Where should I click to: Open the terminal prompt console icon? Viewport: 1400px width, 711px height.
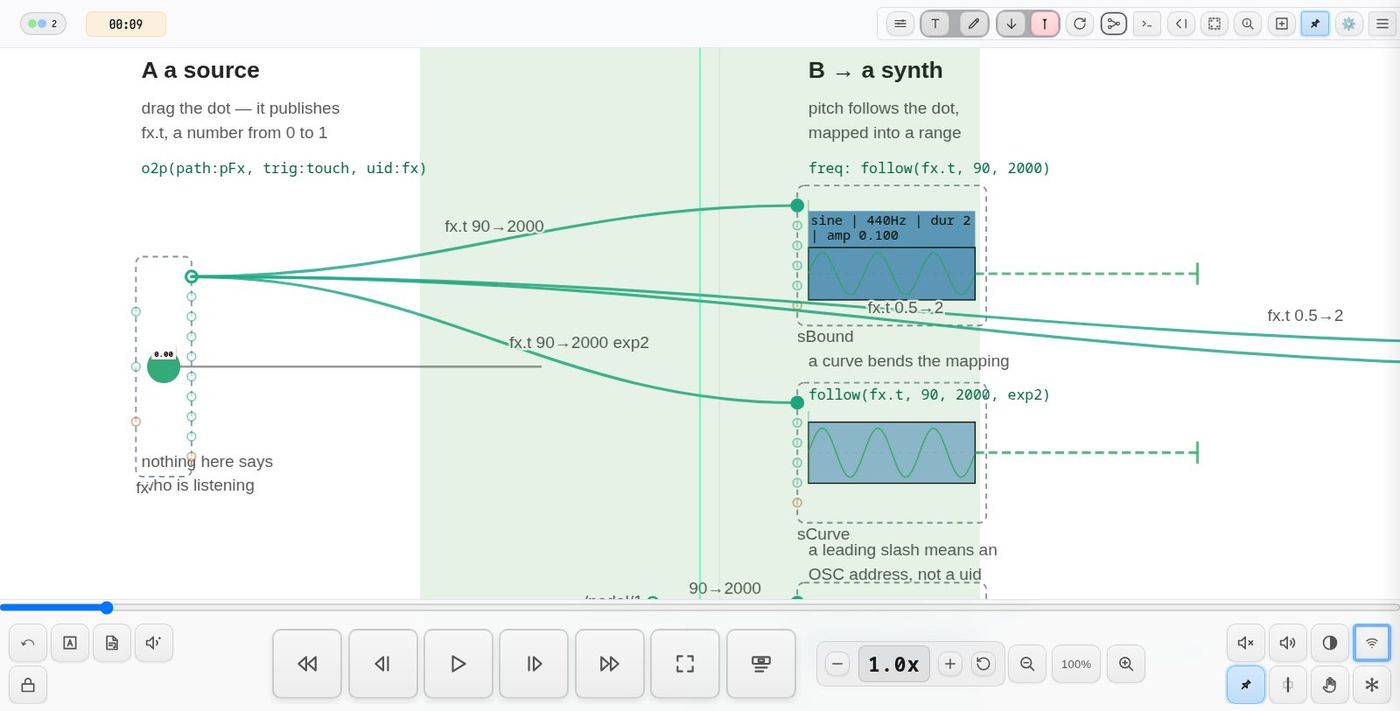pyautogui.click(x=1147, y=24)
